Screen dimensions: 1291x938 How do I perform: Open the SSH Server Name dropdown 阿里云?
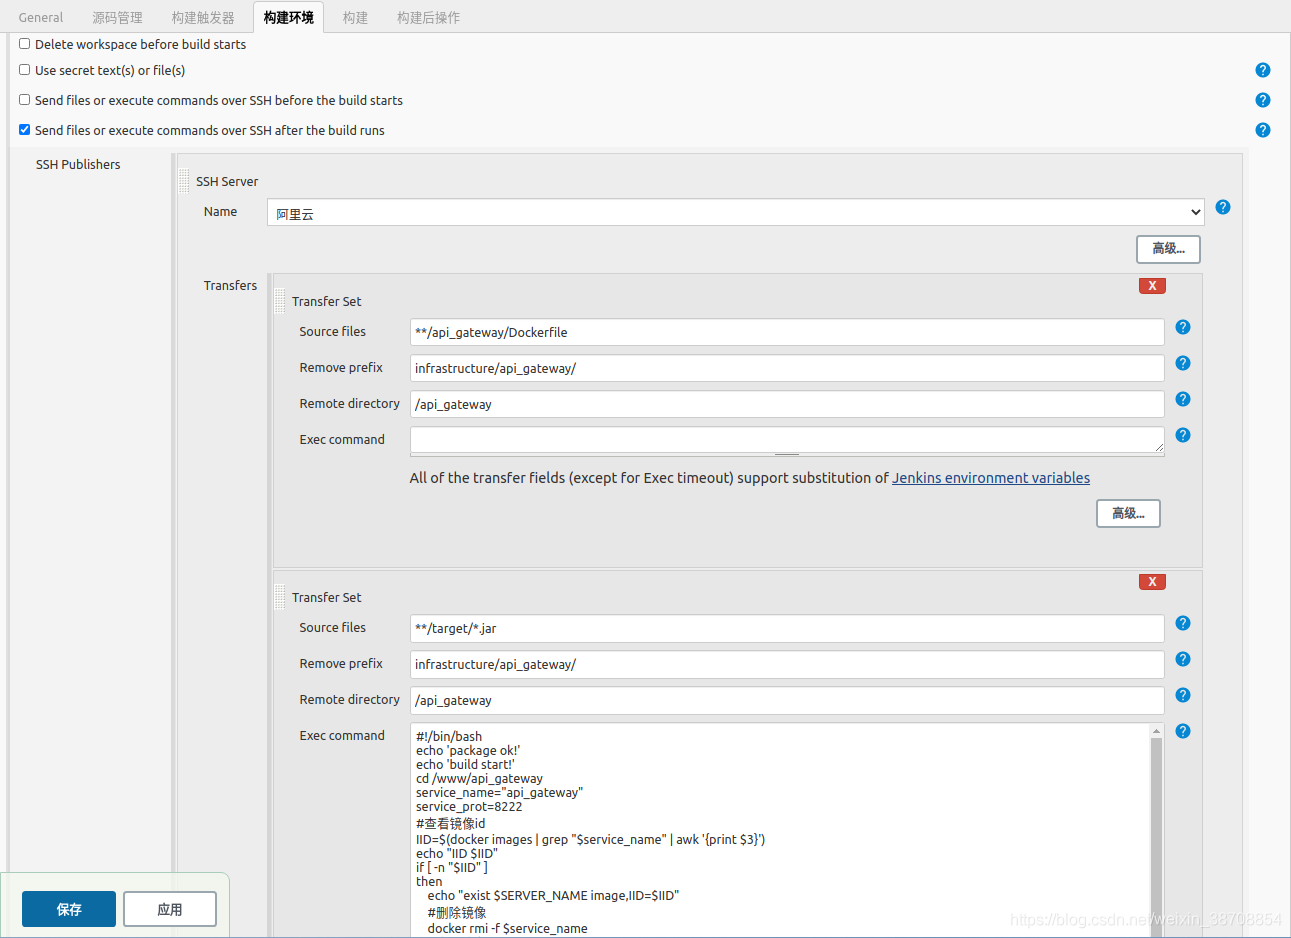(x=736, y=212)
